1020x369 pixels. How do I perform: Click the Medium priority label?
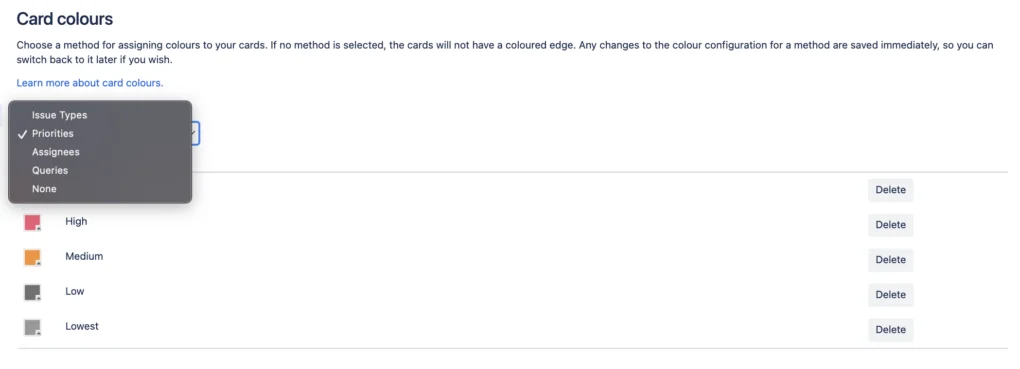point(84,256)
